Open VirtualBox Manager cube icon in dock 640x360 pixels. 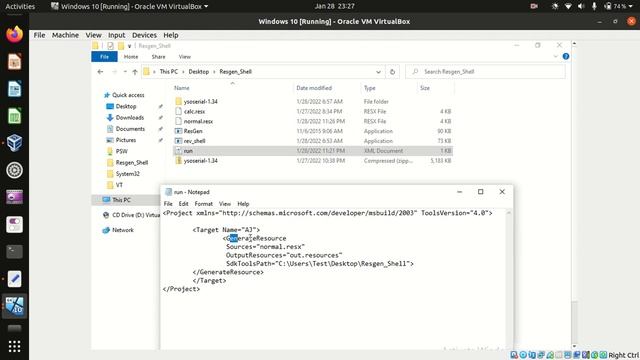pos(14,143)
